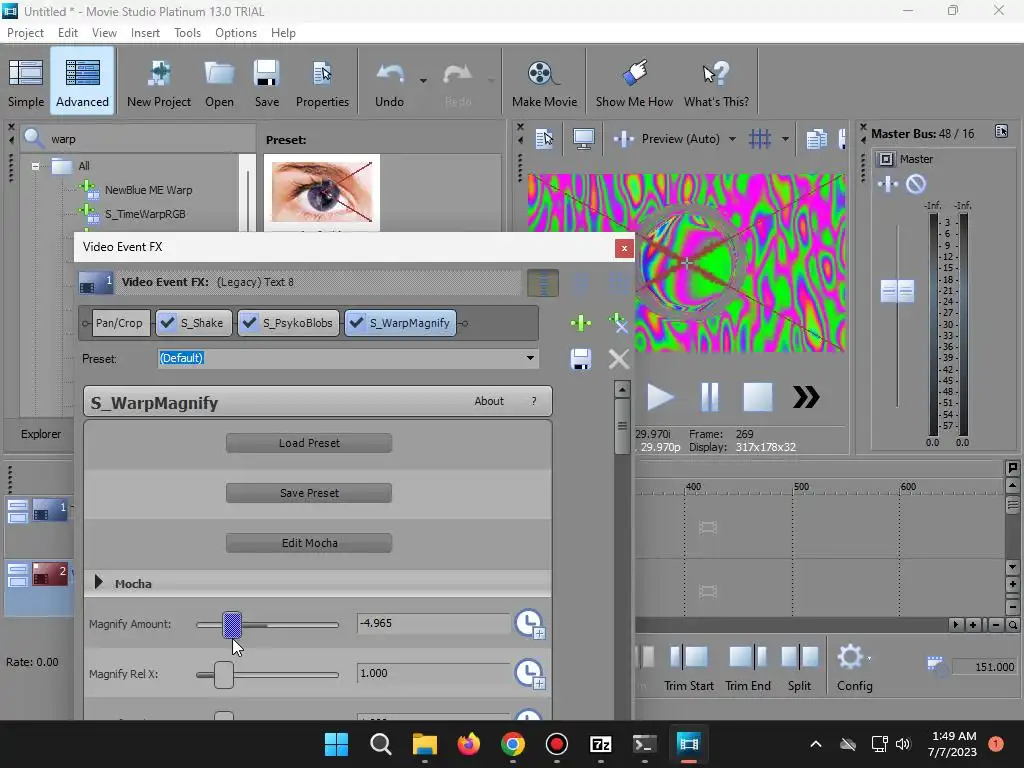Open the Insert menu
Screen dimensions: 1024x768
coord(145,33)
